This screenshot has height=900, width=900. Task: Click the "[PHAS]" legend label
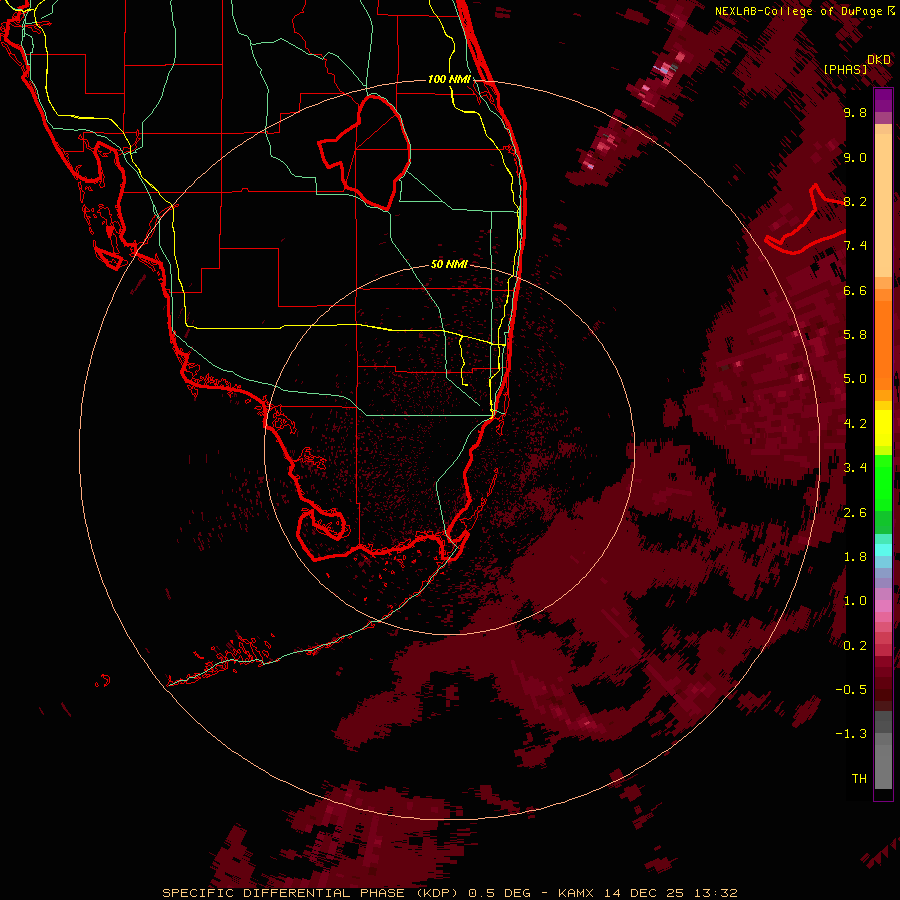click(x=845, y=70)
